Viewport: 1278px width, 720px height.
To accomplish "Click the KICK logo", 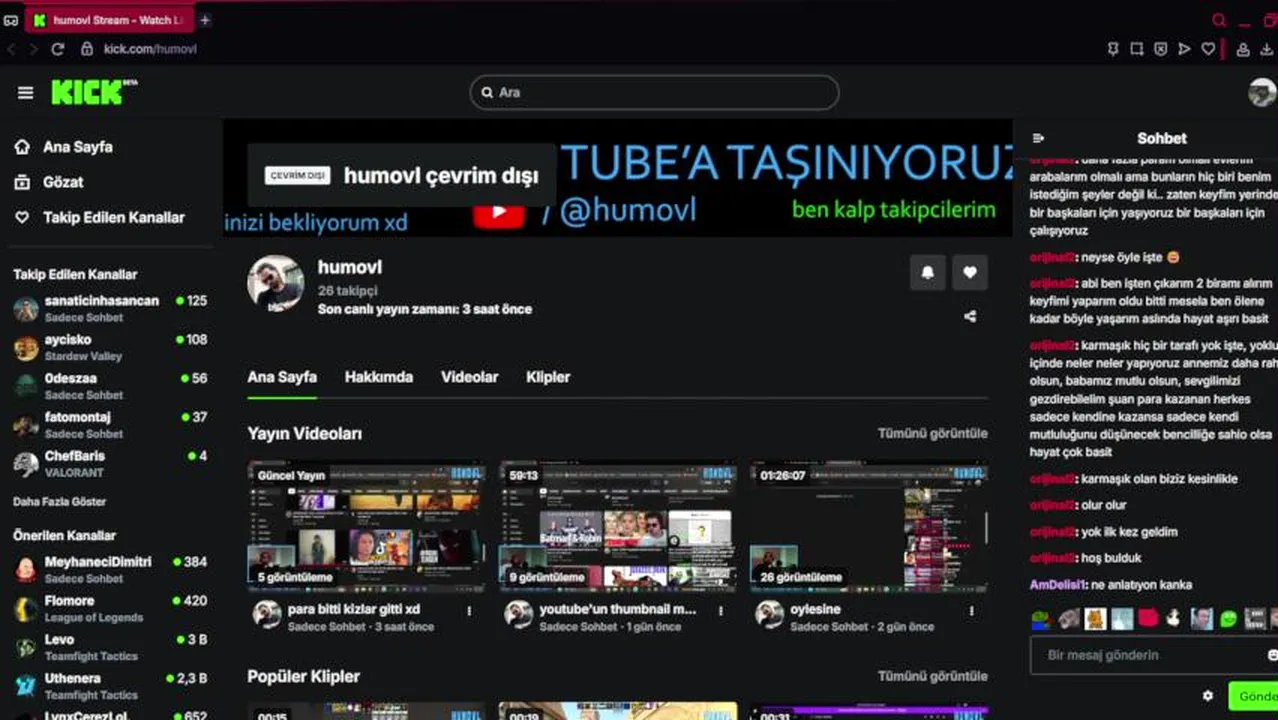I will click(94, 92).
